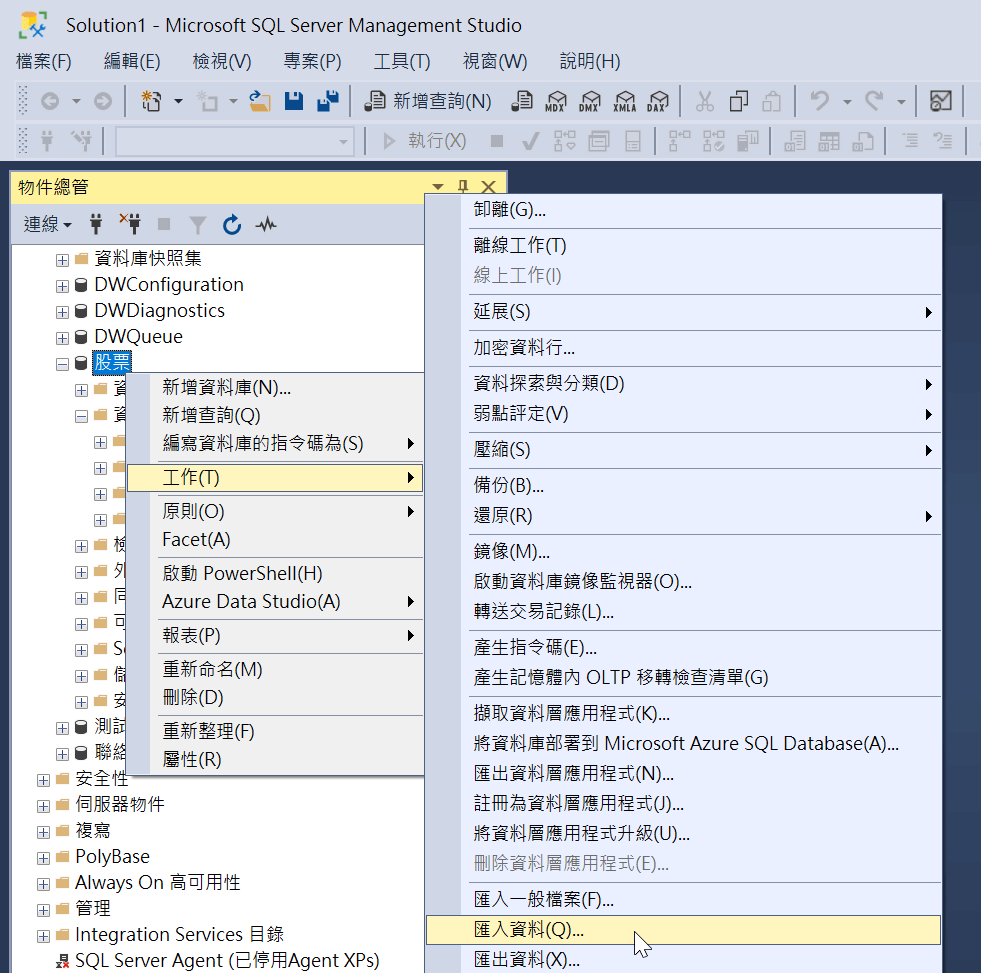
Task: Select 備份(B)... in the tasks submenu
Action: pos(683,485)
